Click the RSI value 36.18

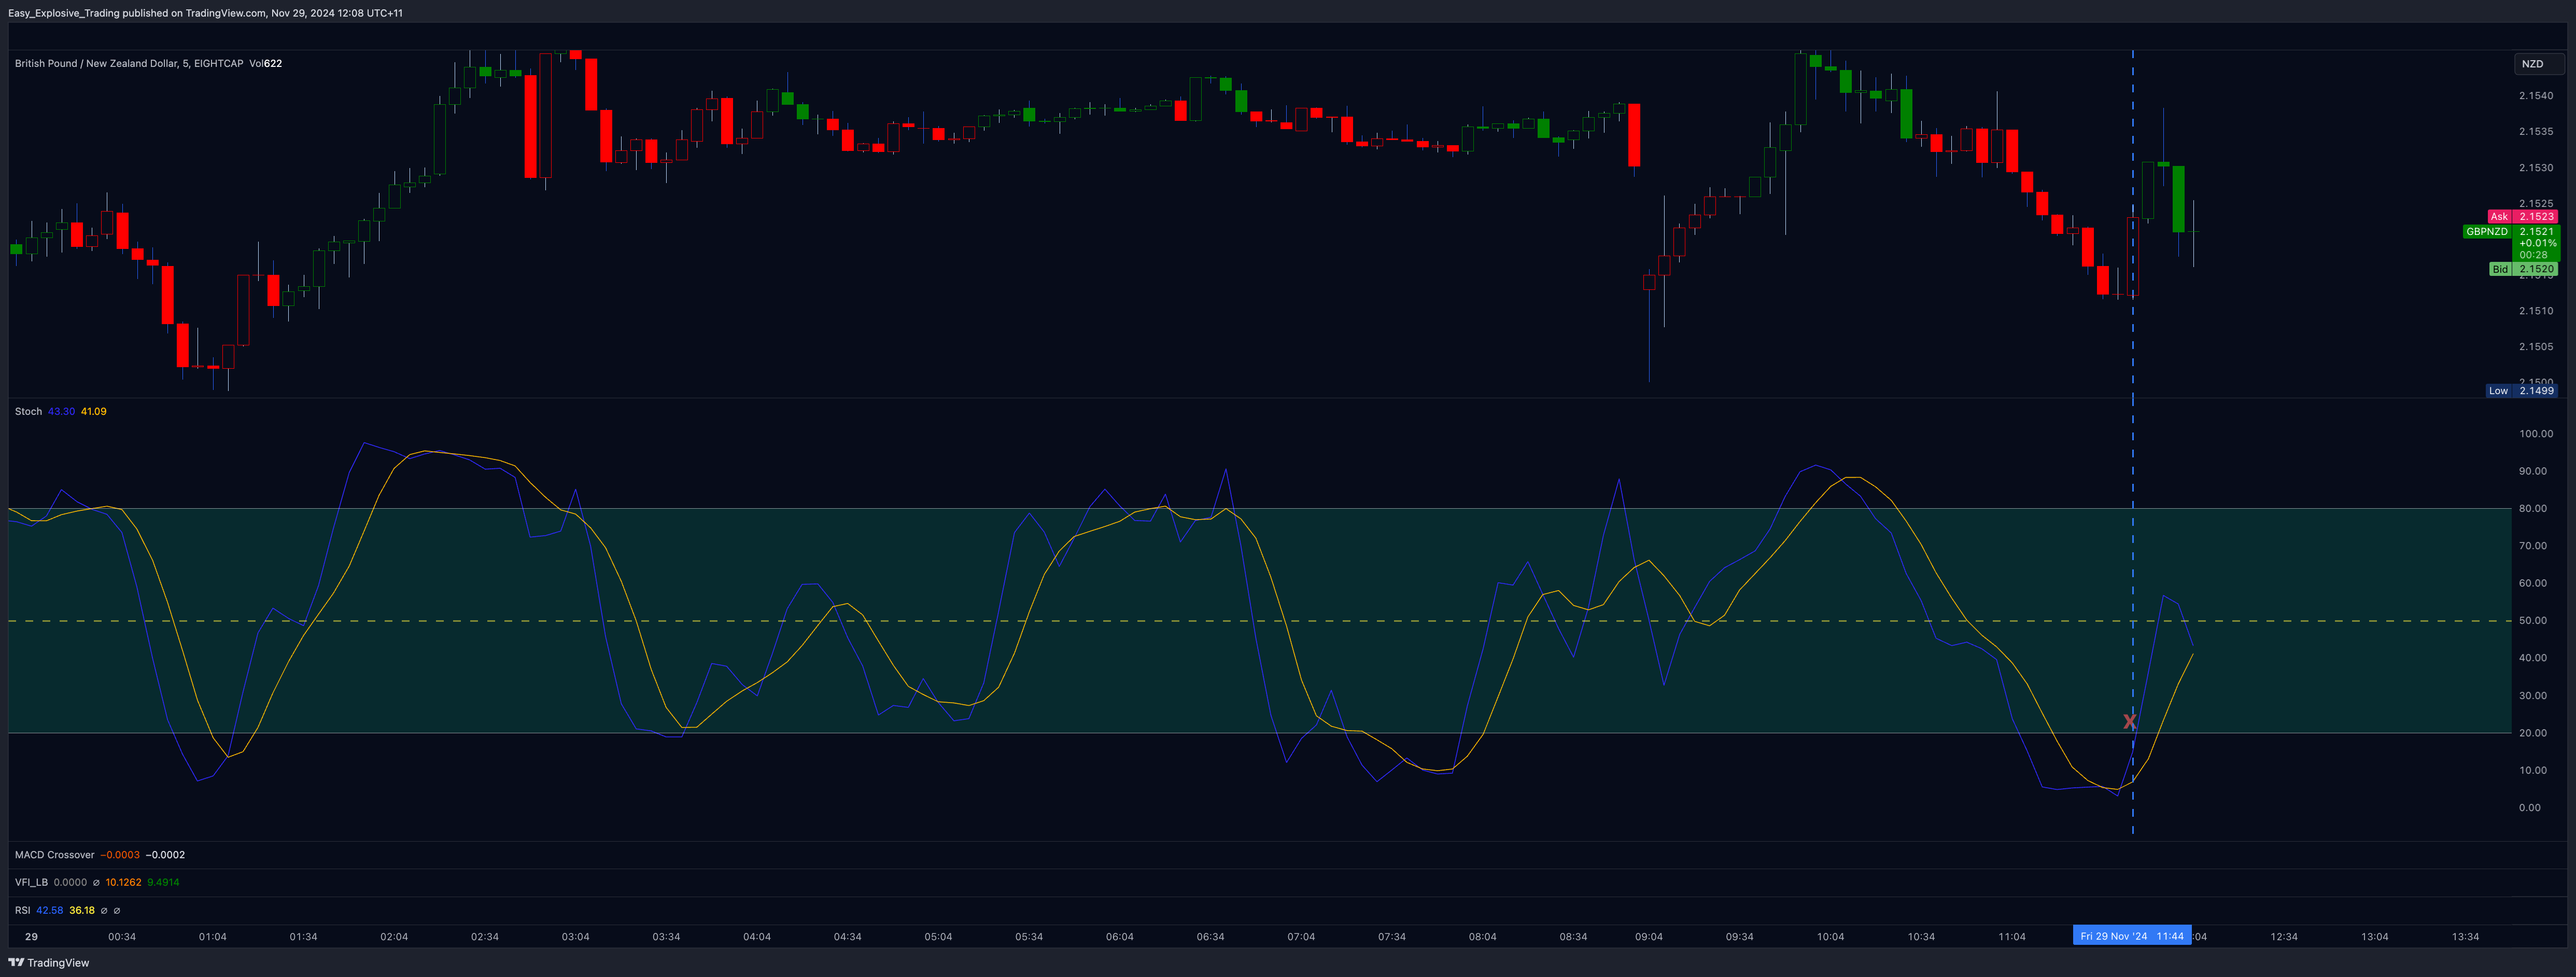click(x=82, y=910)
